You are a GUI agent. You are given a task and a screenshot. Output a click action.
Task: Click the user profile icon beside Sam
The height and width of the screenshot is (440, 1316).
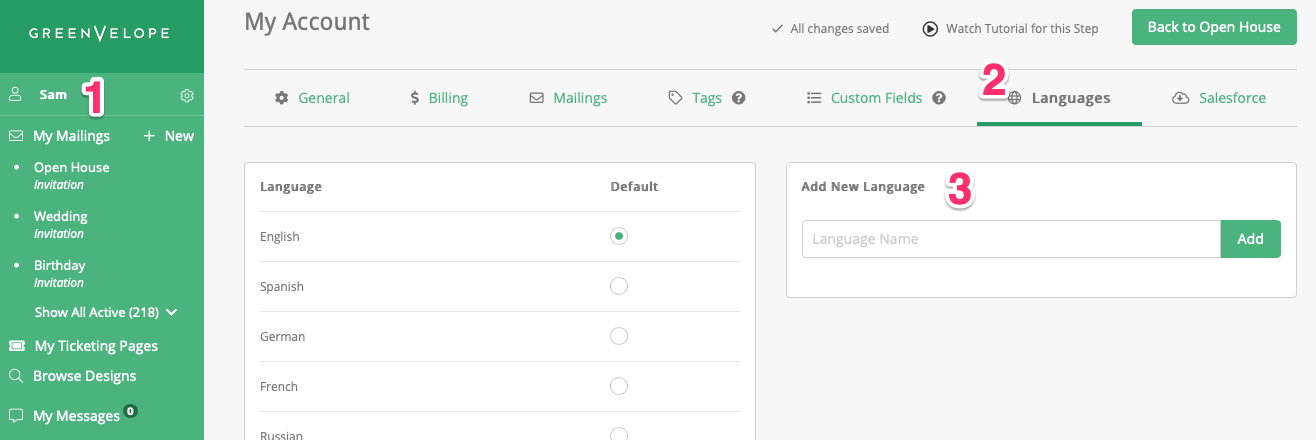15,95
